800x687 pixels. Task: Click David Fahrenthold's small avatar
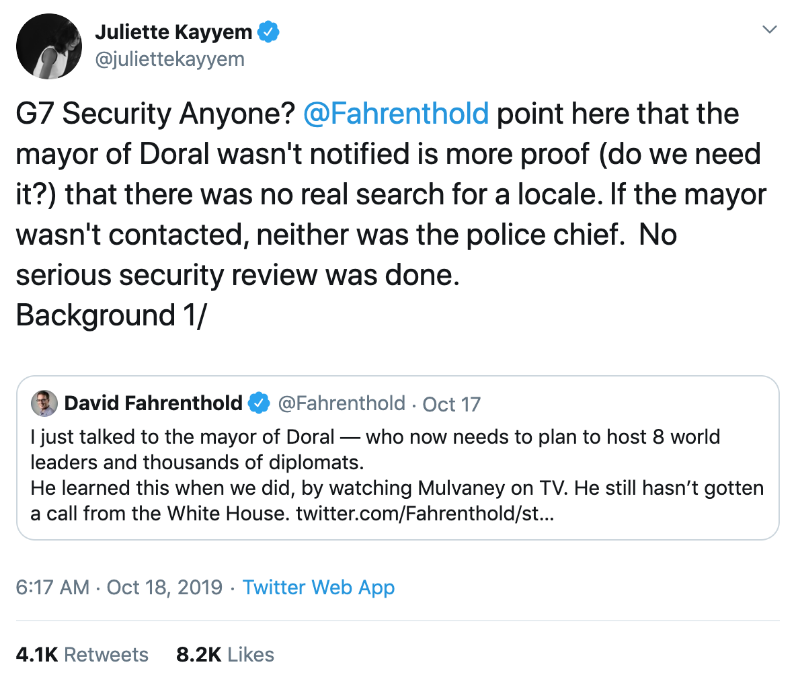click(44, 403)
